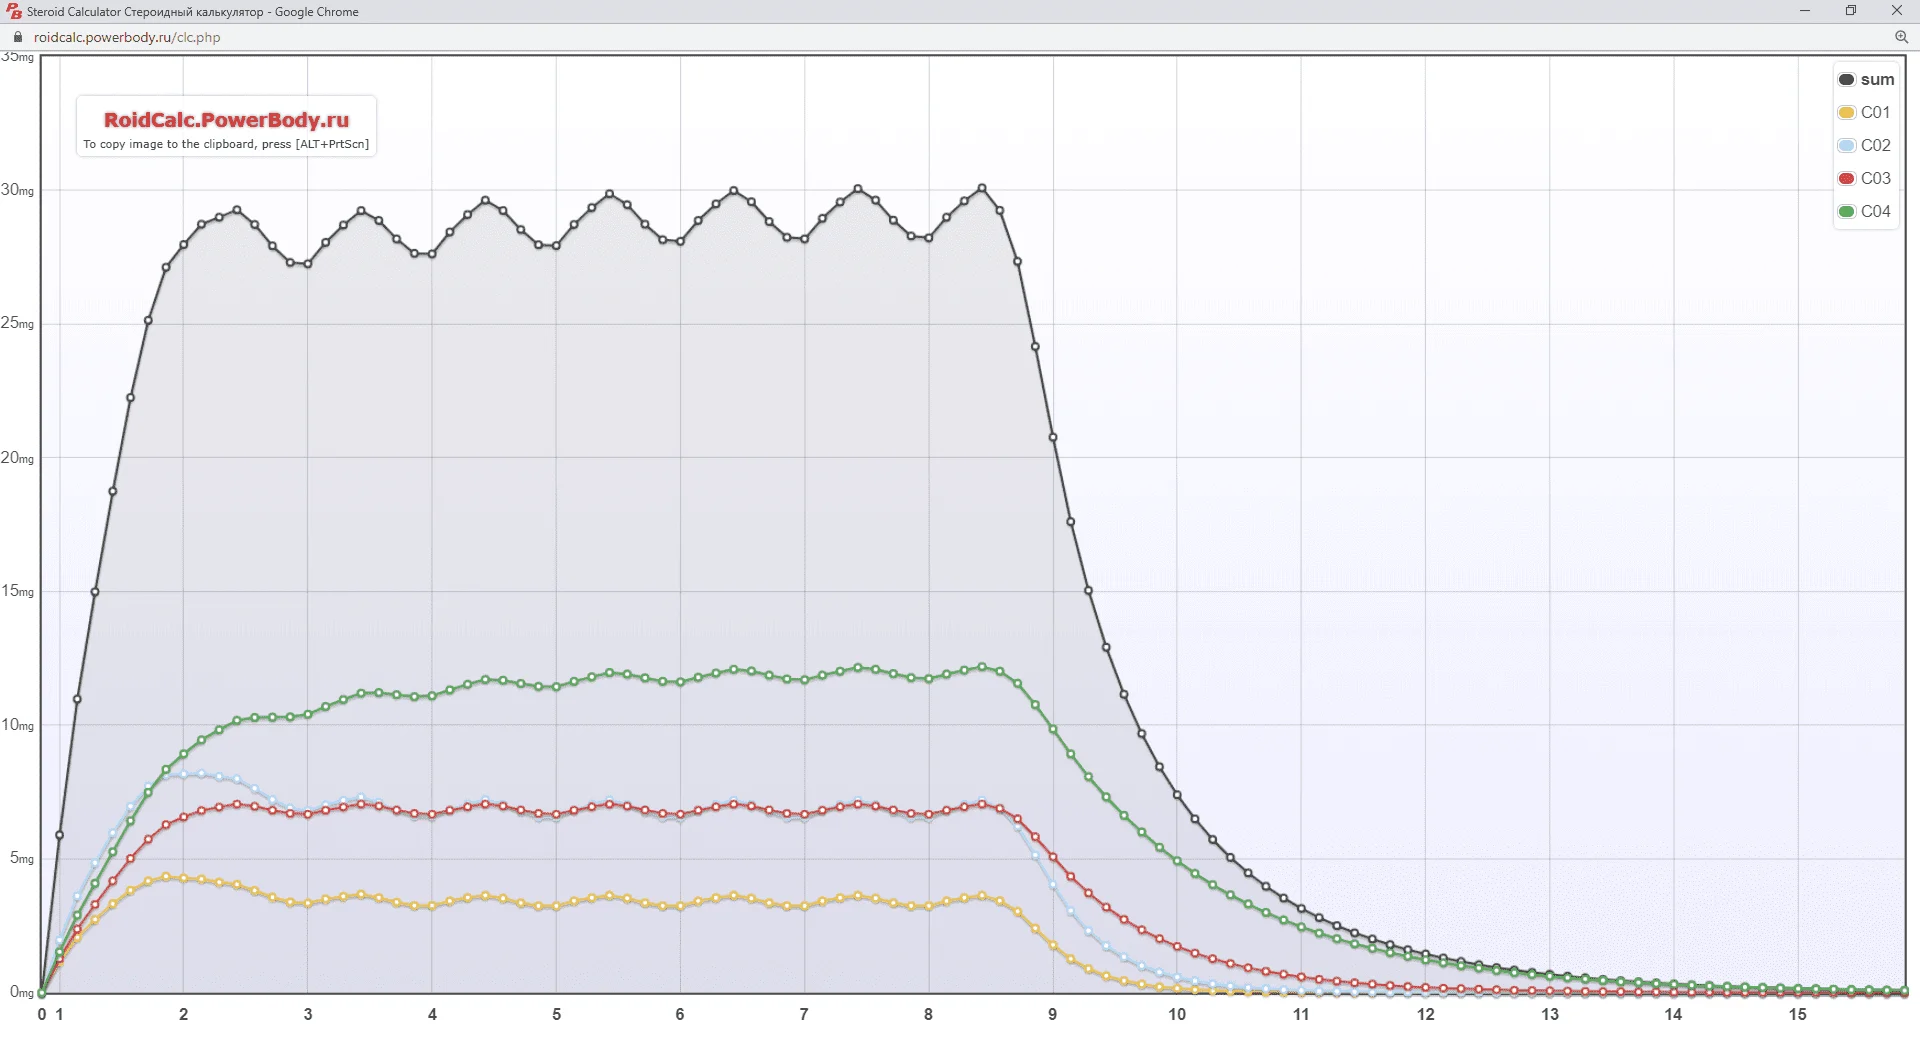Toggle the C01 series in legend

tap(1865, 112)
